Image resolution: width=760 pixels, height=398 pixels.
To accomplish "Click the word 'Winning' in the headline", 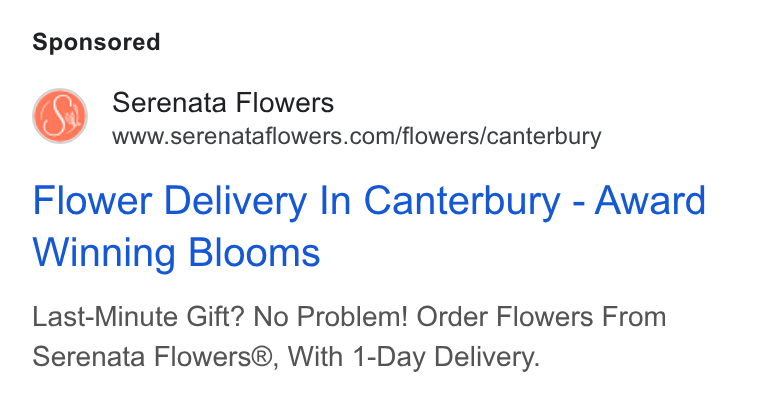I will click(x=104, y=253).
